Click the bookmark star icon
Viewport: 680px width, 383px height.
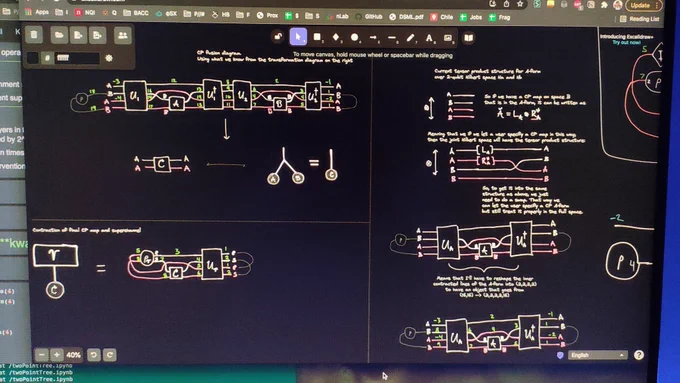point(520,4)
